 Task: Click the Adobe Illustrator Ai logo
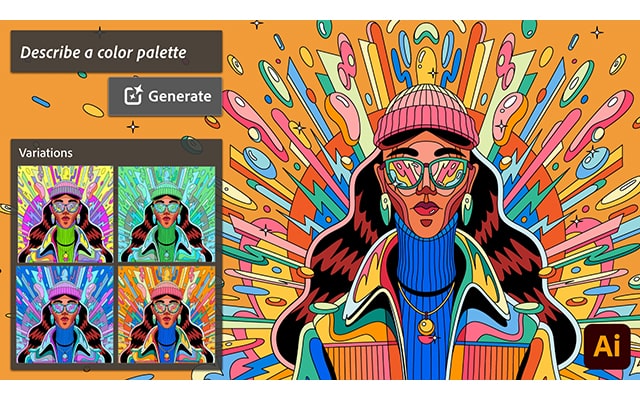pyautogui.click(x=607, y=346)
